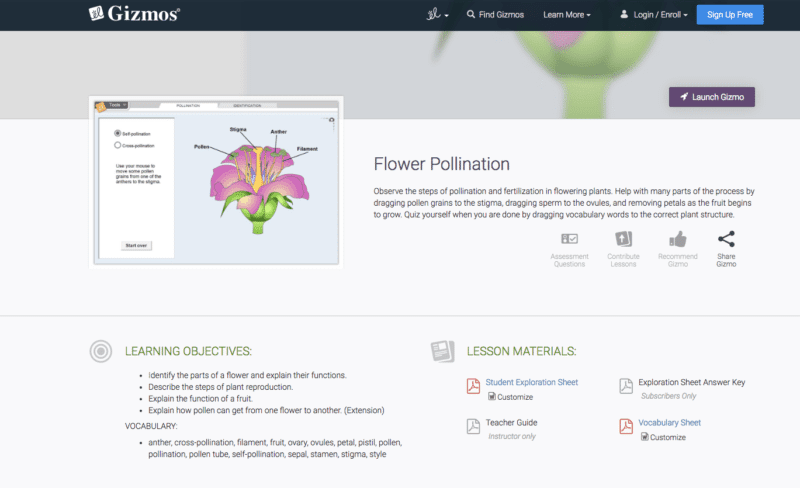Click the PDF icon beside Student Exploration Sheet

pyautogui.click(x=473, y=386)
